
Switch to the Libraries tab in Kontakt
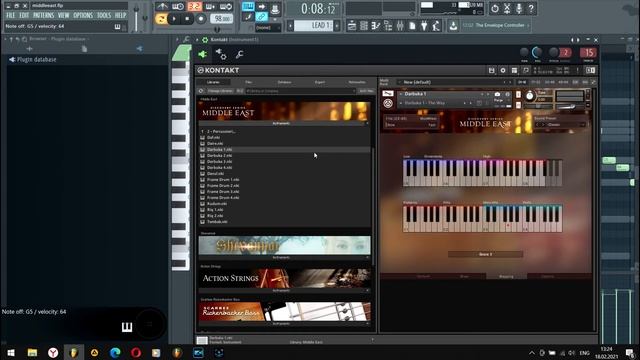click(x=213, y=82)
